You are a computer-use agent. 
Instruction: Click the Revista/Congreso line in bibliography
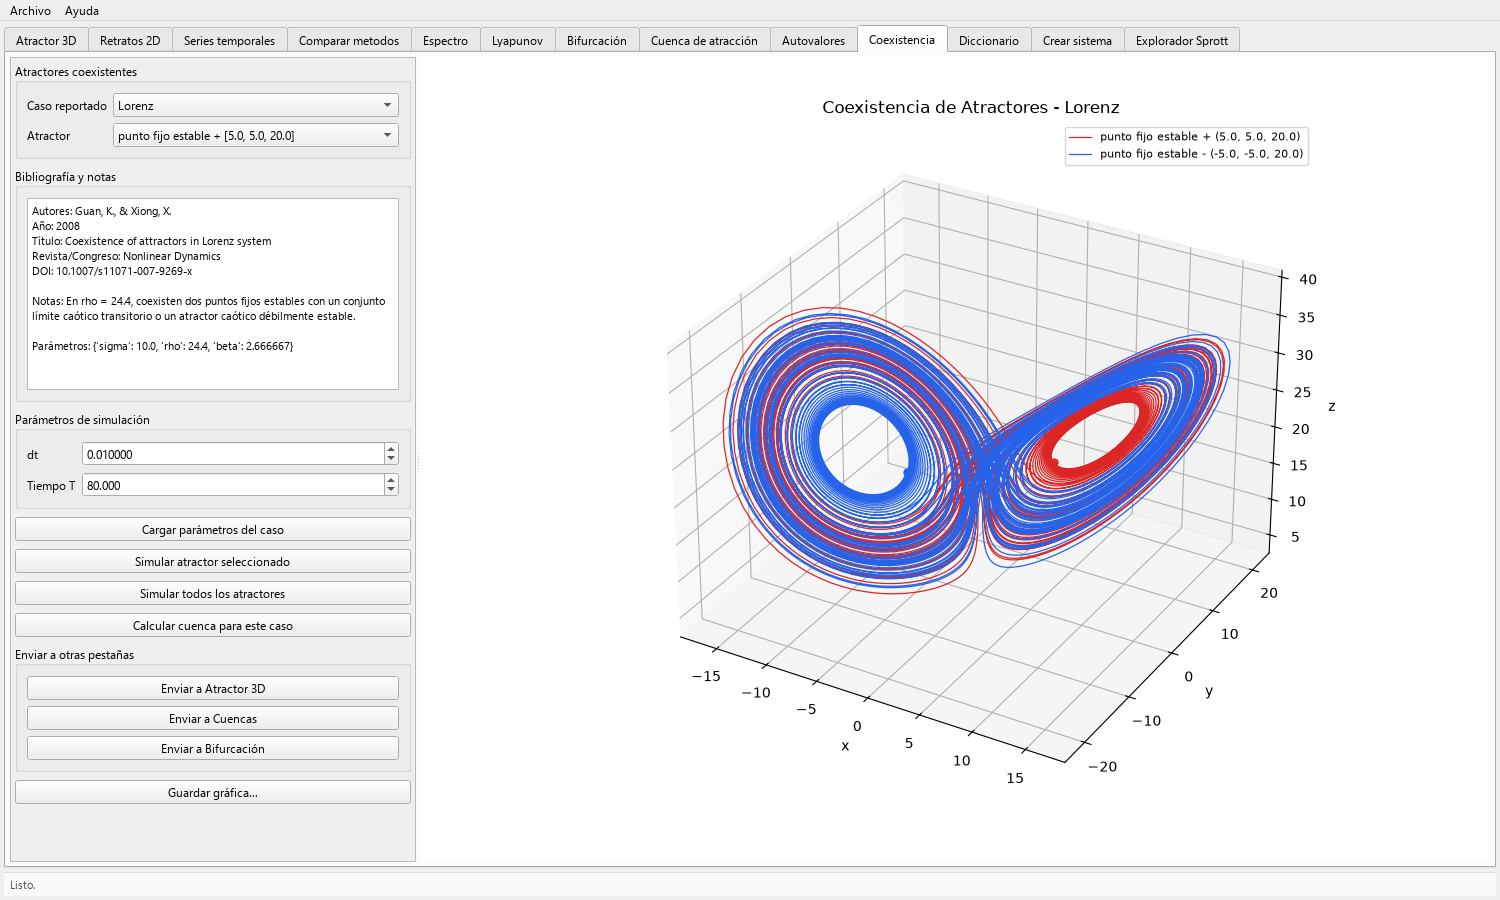(126, 256)
